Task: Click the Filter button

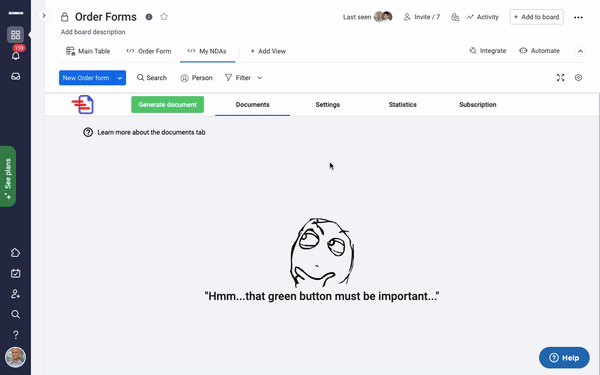Action: 238,78
